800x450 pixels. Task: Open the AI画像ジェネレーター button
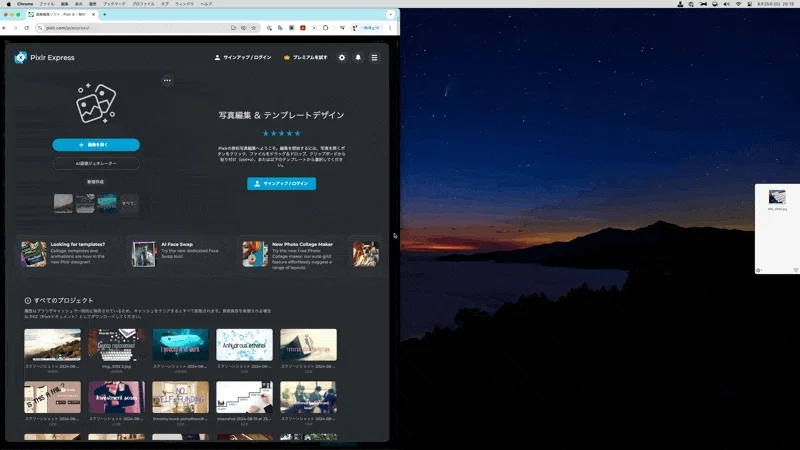click(96, 163)
